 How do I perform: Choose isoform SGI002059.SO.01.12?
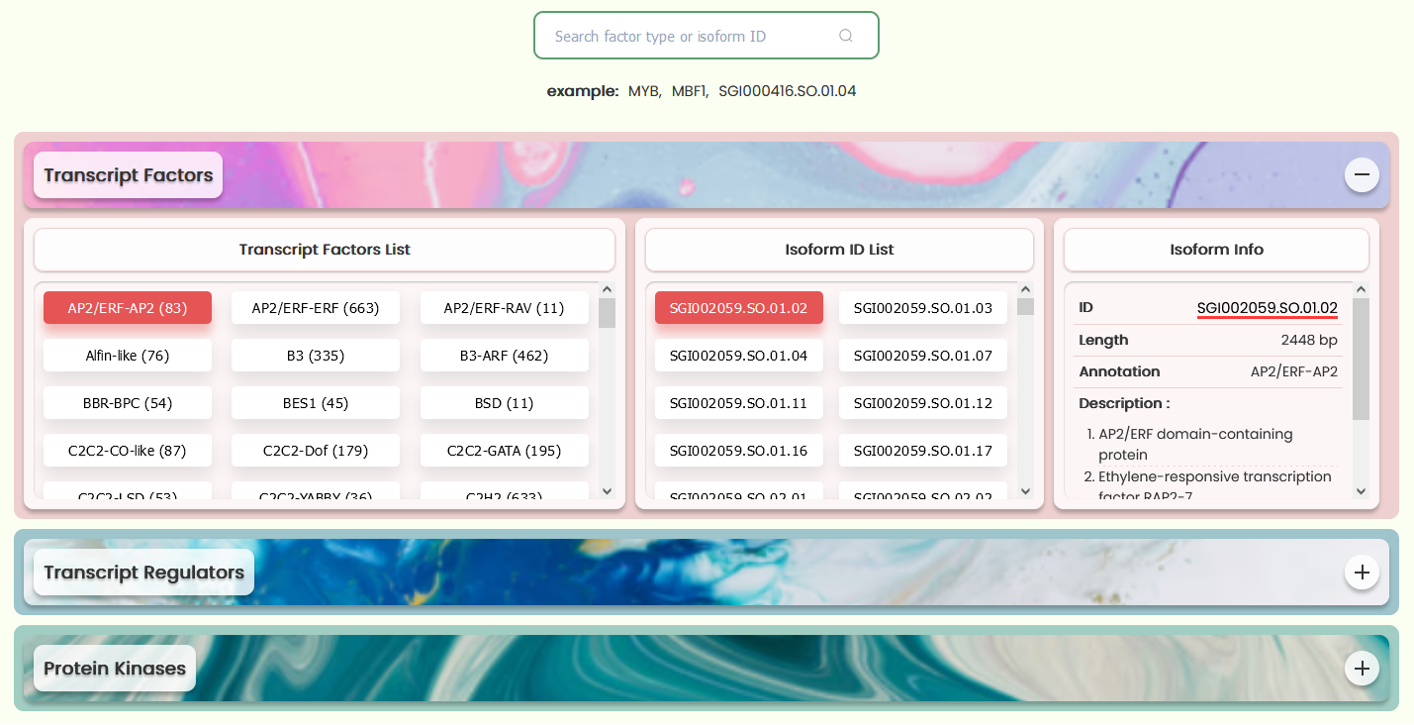923,403
